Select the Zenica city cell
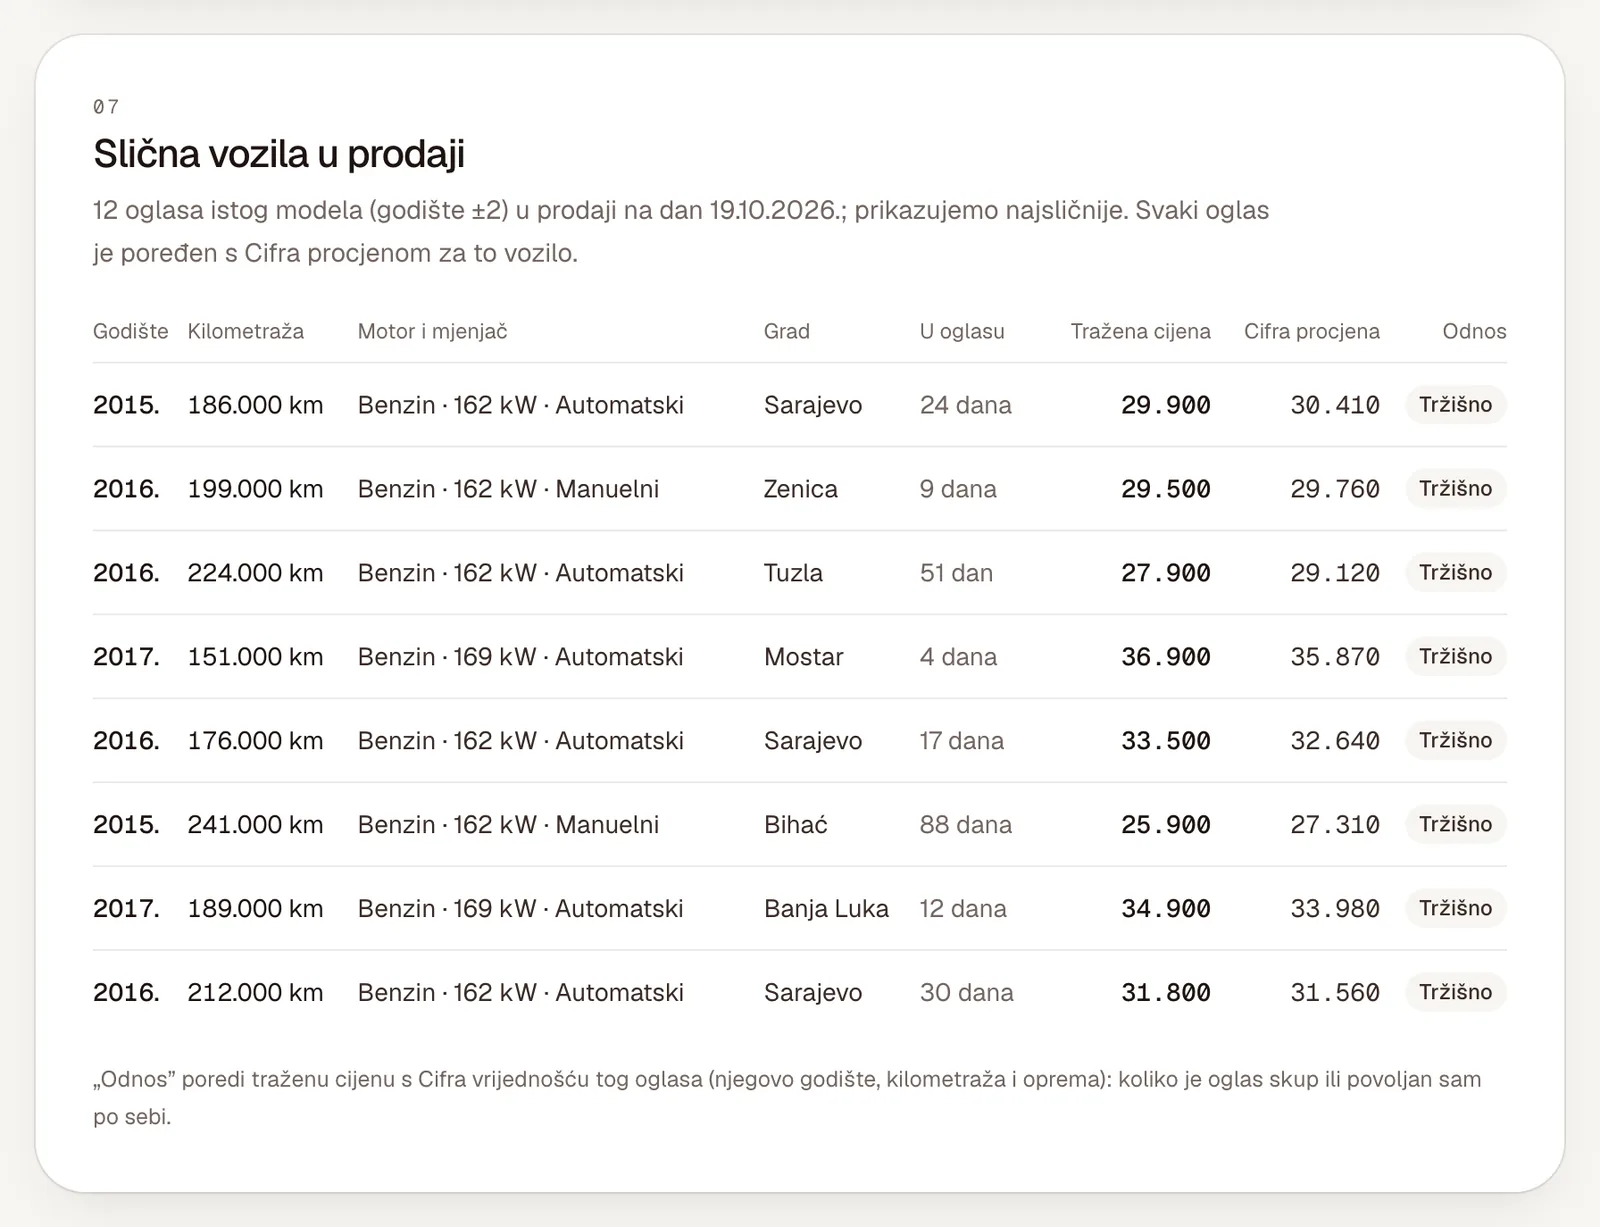This screenshot has height=1227, width=1600. point(801,489)
